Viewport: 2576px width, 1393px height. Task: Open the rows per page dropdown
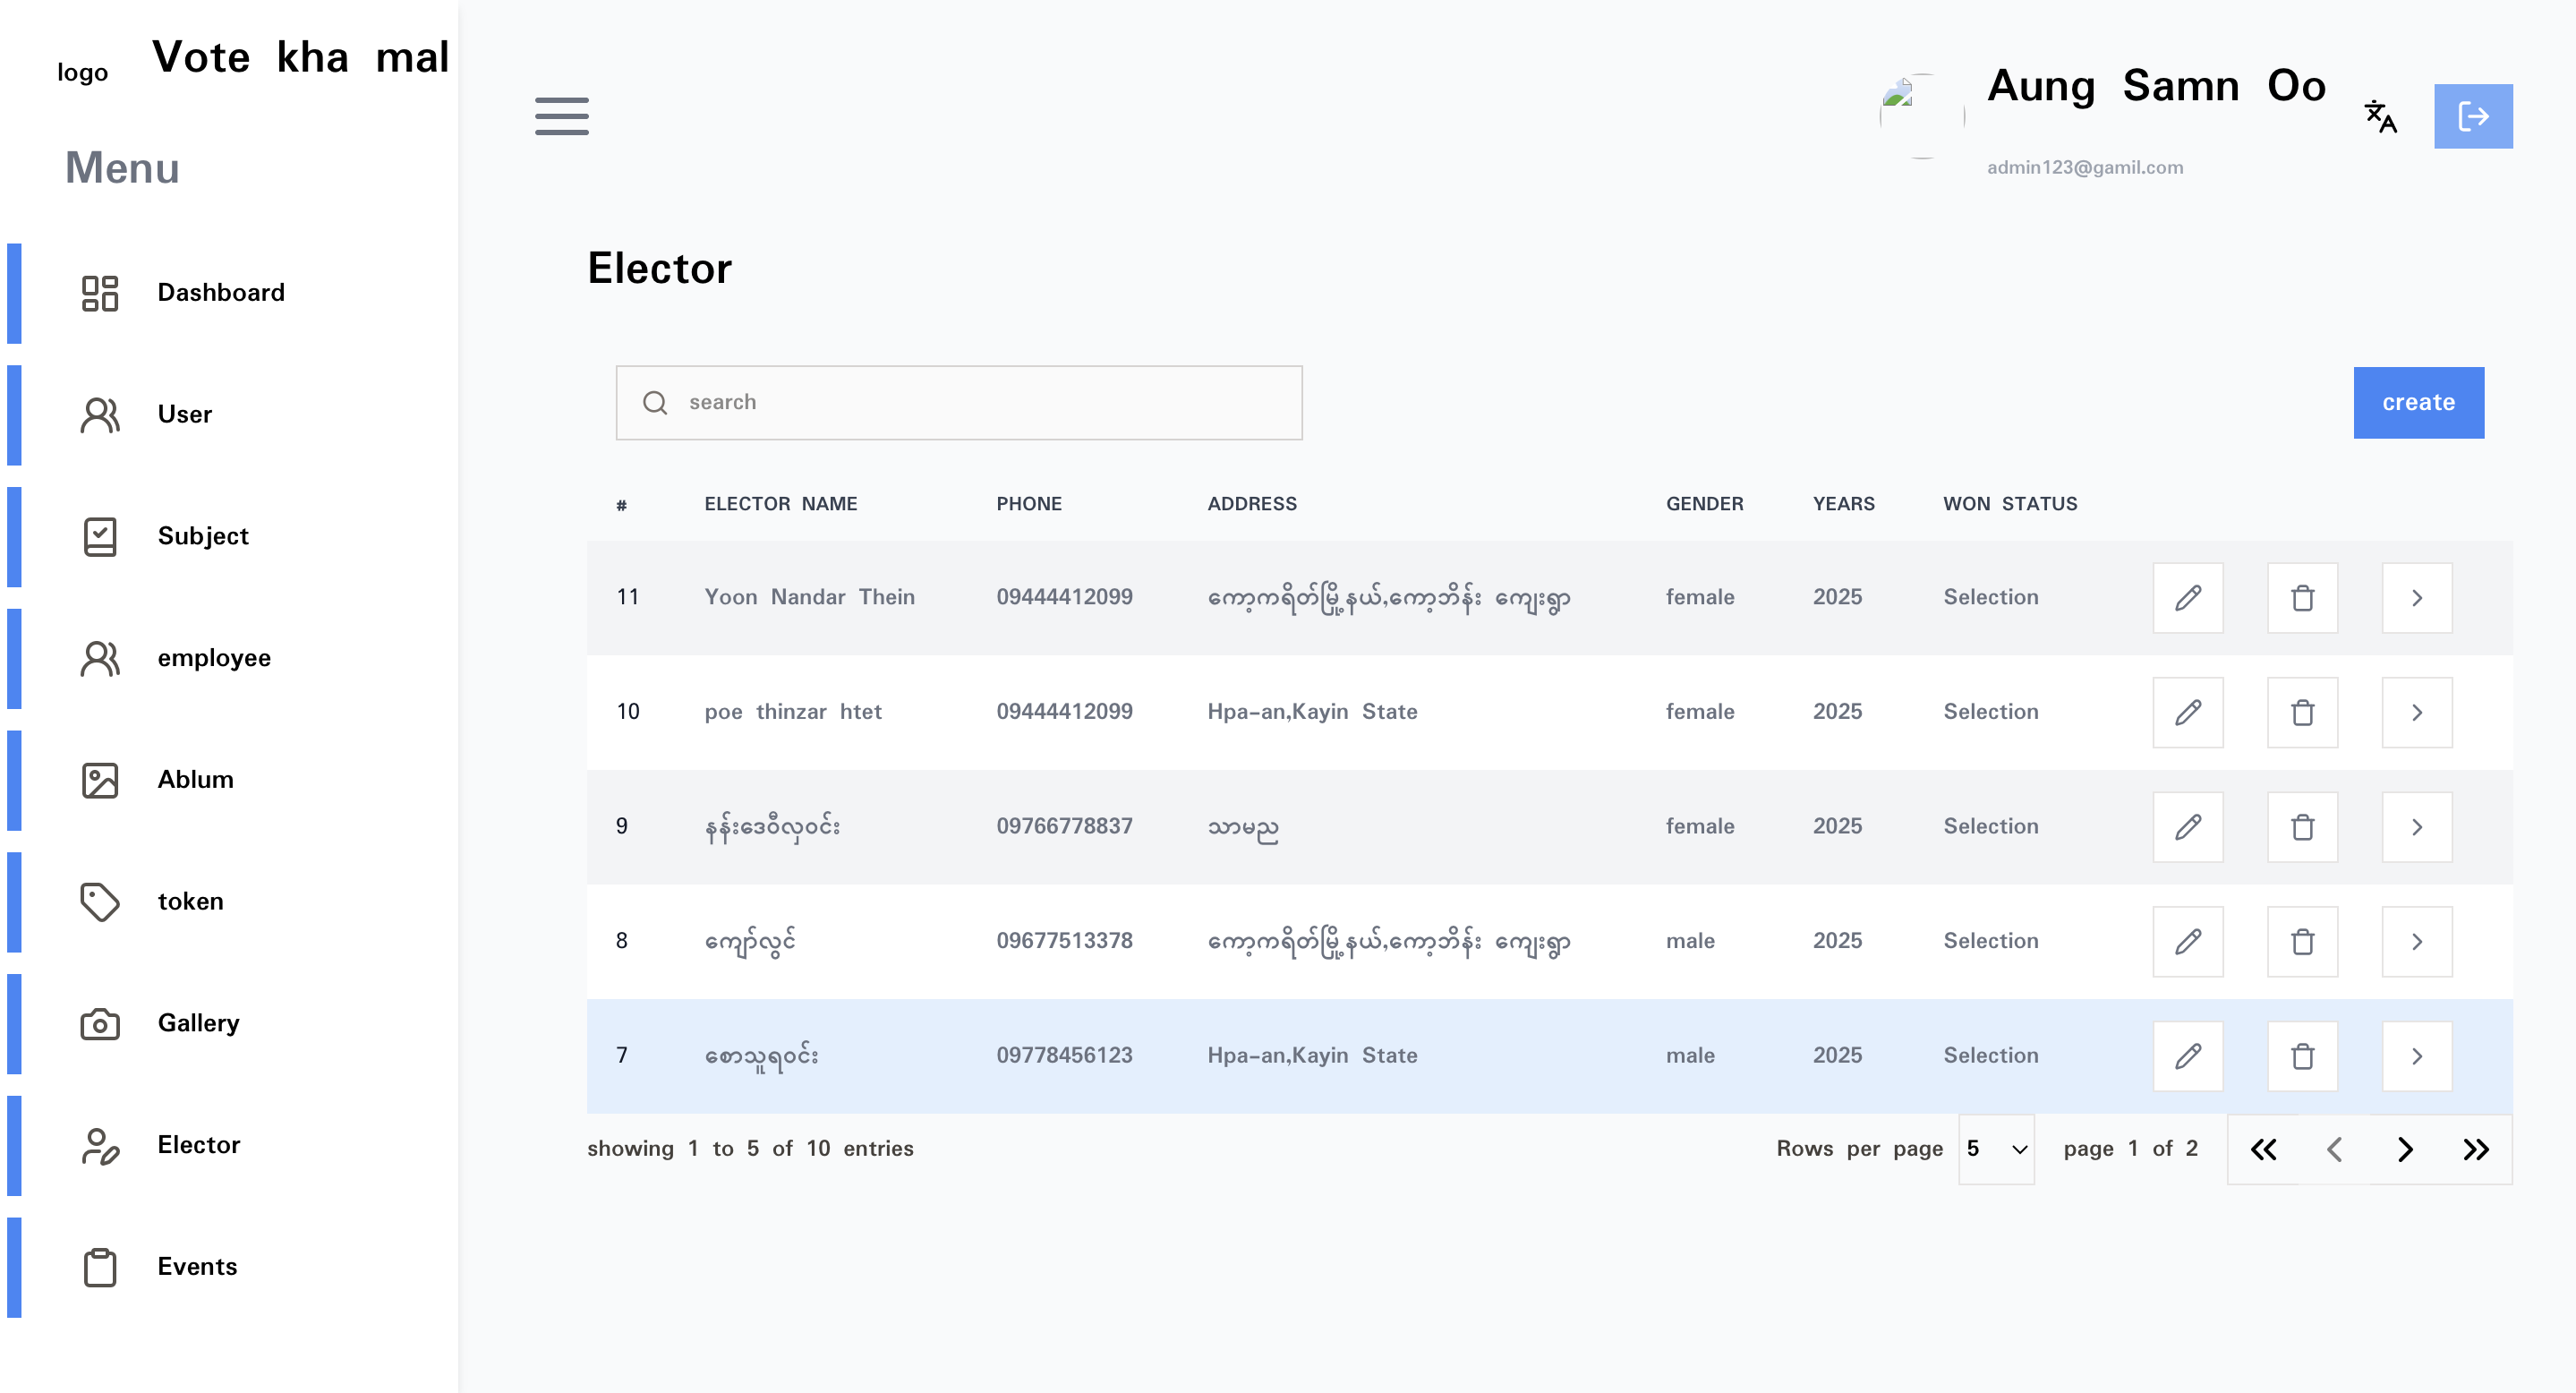1996,1149
